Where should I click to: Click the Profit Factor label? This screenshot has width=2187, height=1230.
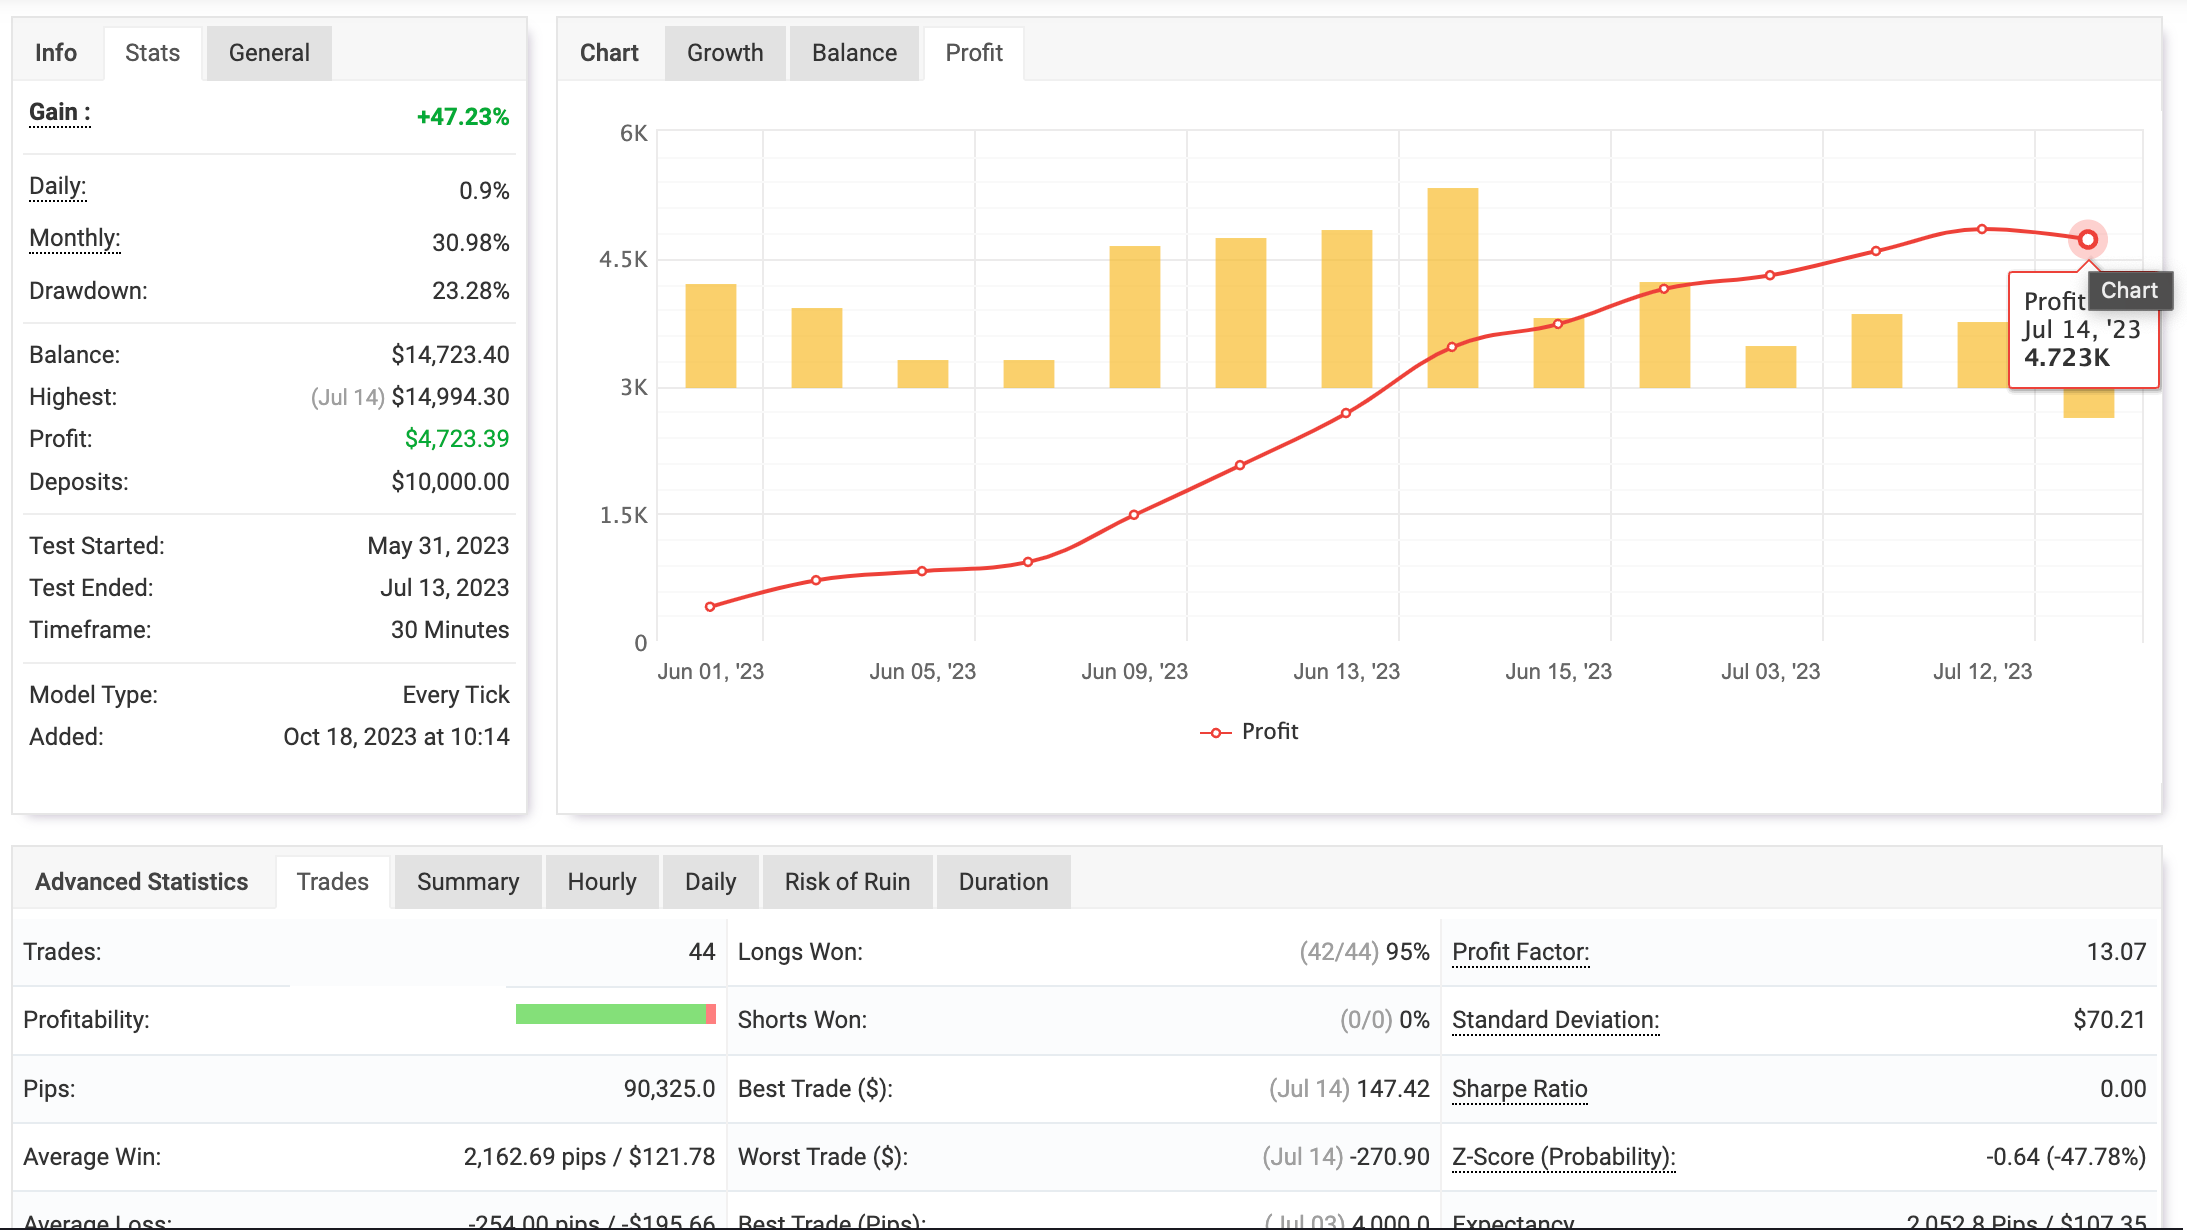[1520, 952]
